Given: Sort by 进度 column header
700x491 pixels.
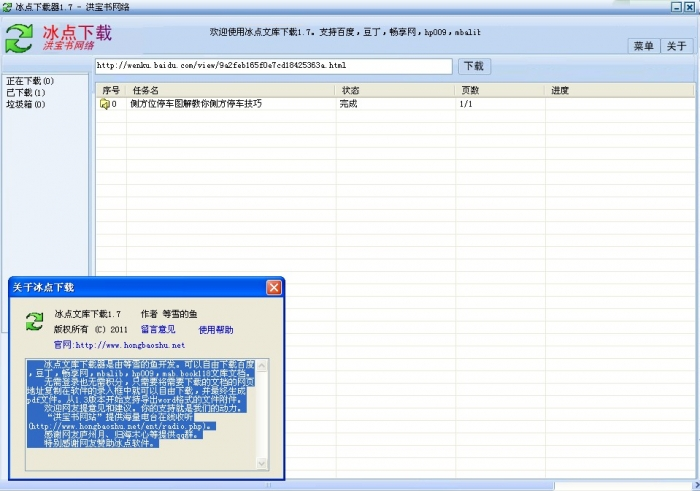Looking at the screenshot, I should pyautogui.click(x=620, y=90).
